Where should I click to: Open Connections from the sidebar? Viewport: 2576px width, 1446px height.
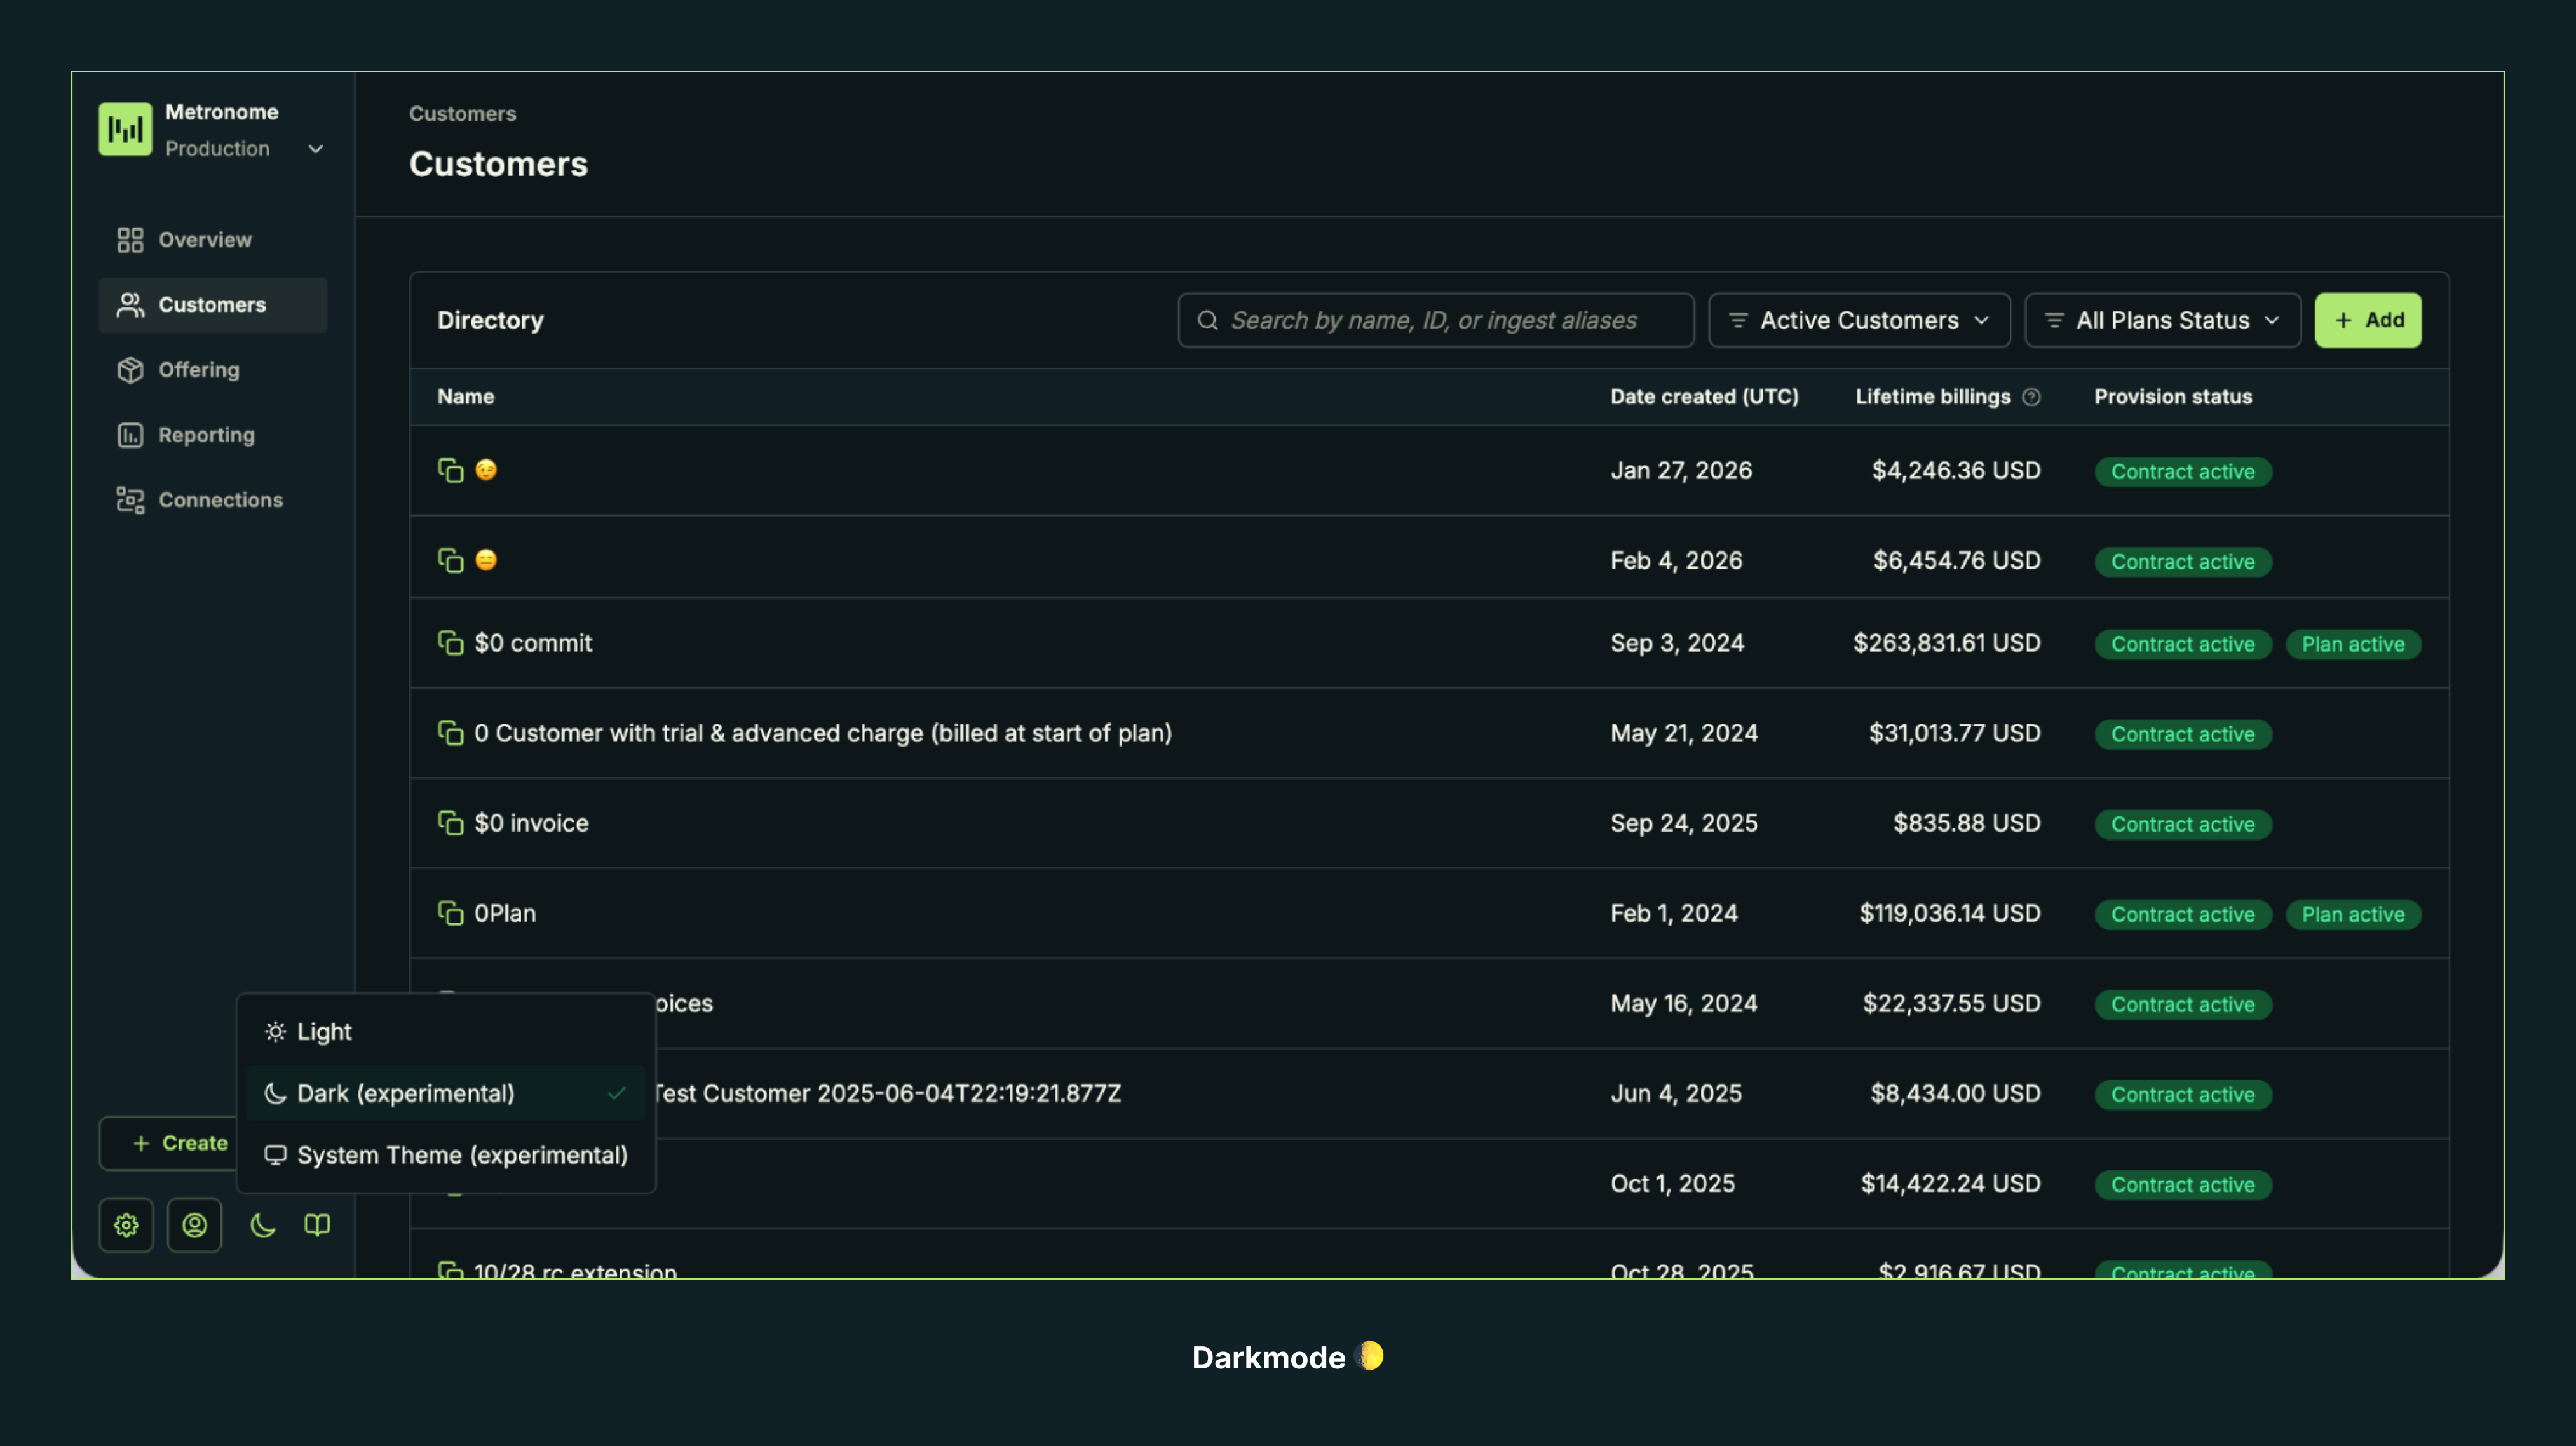130,499
